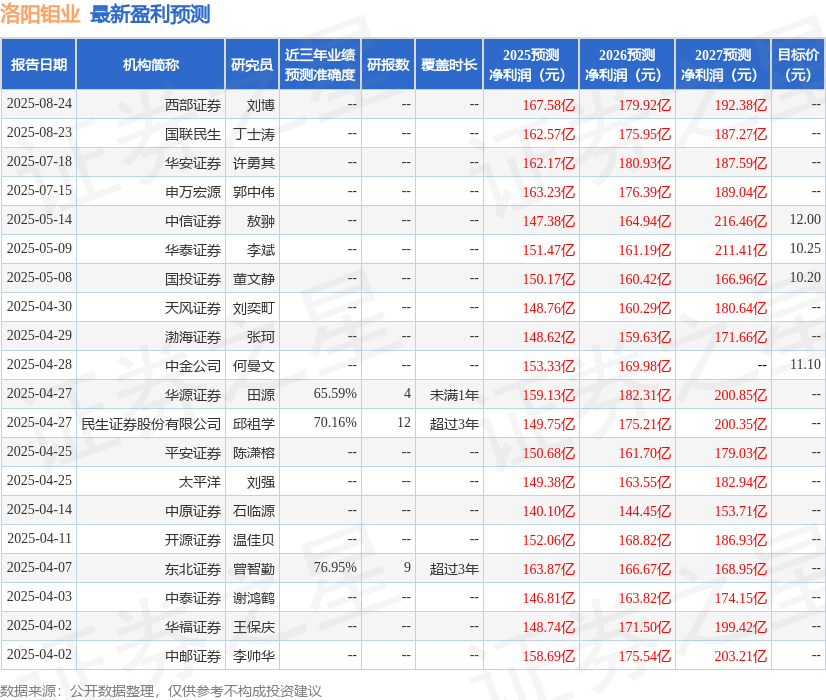Click the 70.16% accuracy value
826x700 pixels.
pyautogui.click(x=335, y=422)
